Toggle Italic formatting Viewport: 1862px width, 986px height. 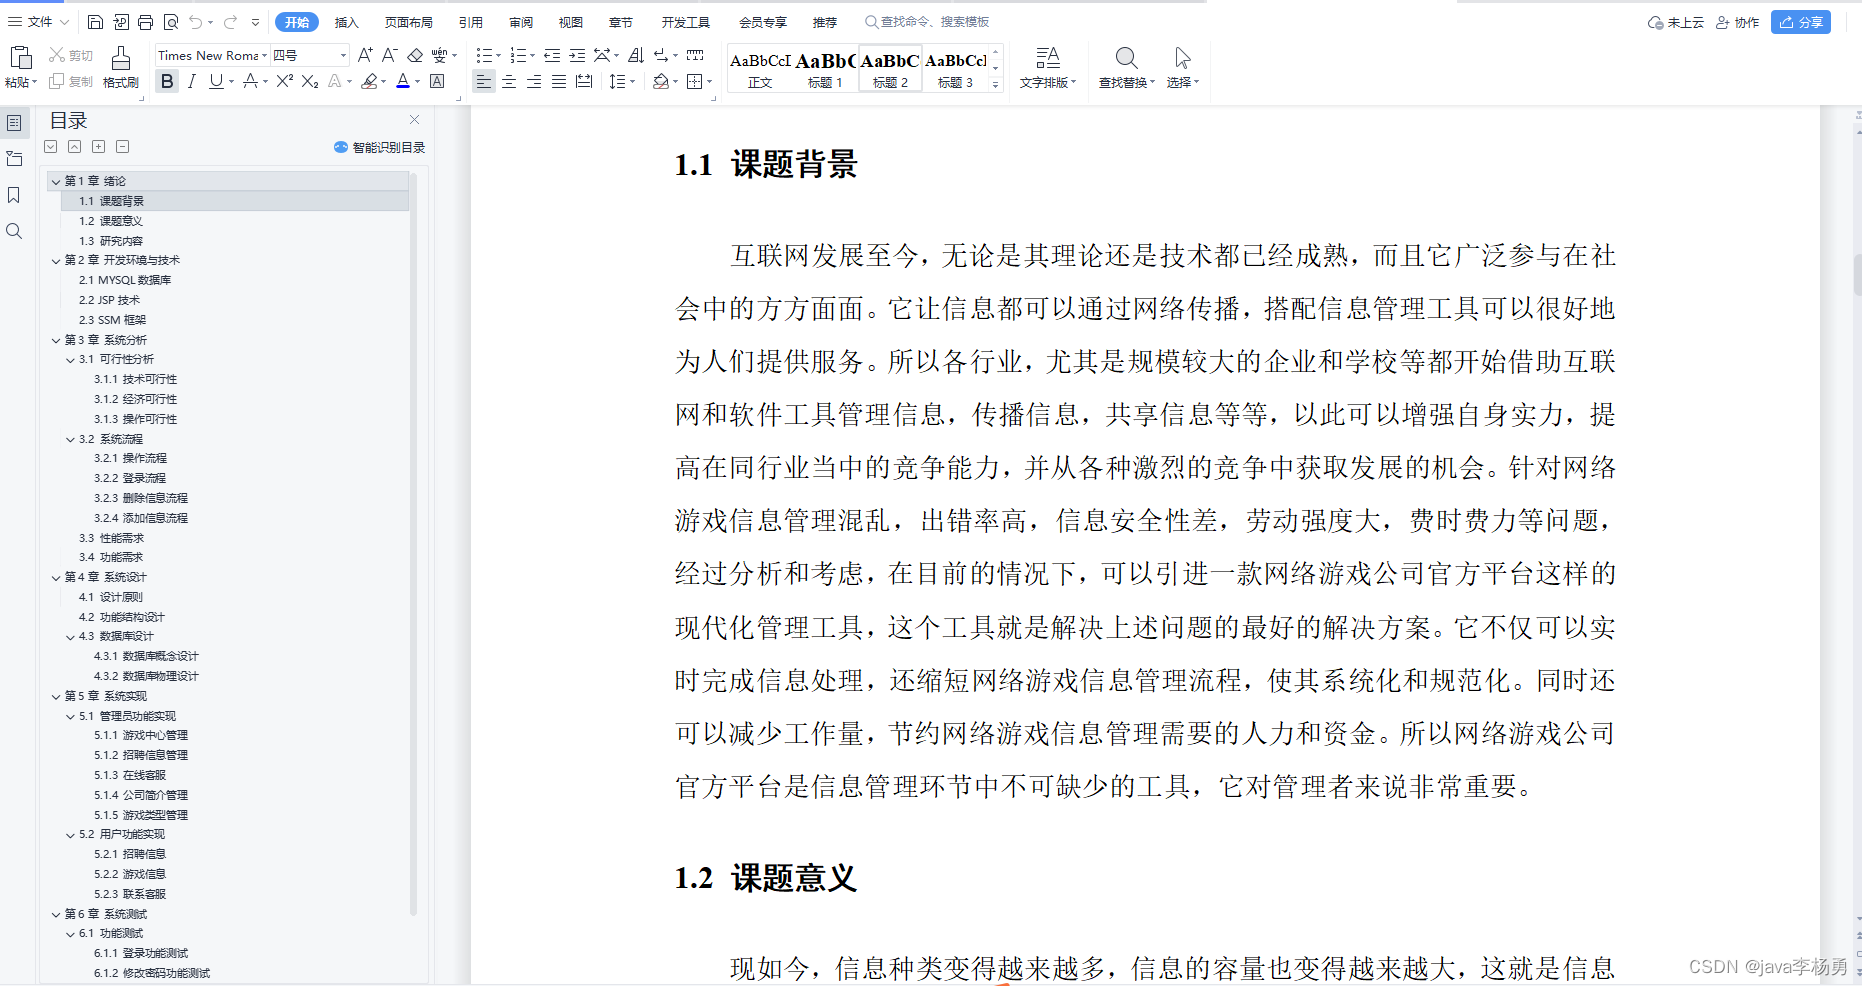(192, 81)
